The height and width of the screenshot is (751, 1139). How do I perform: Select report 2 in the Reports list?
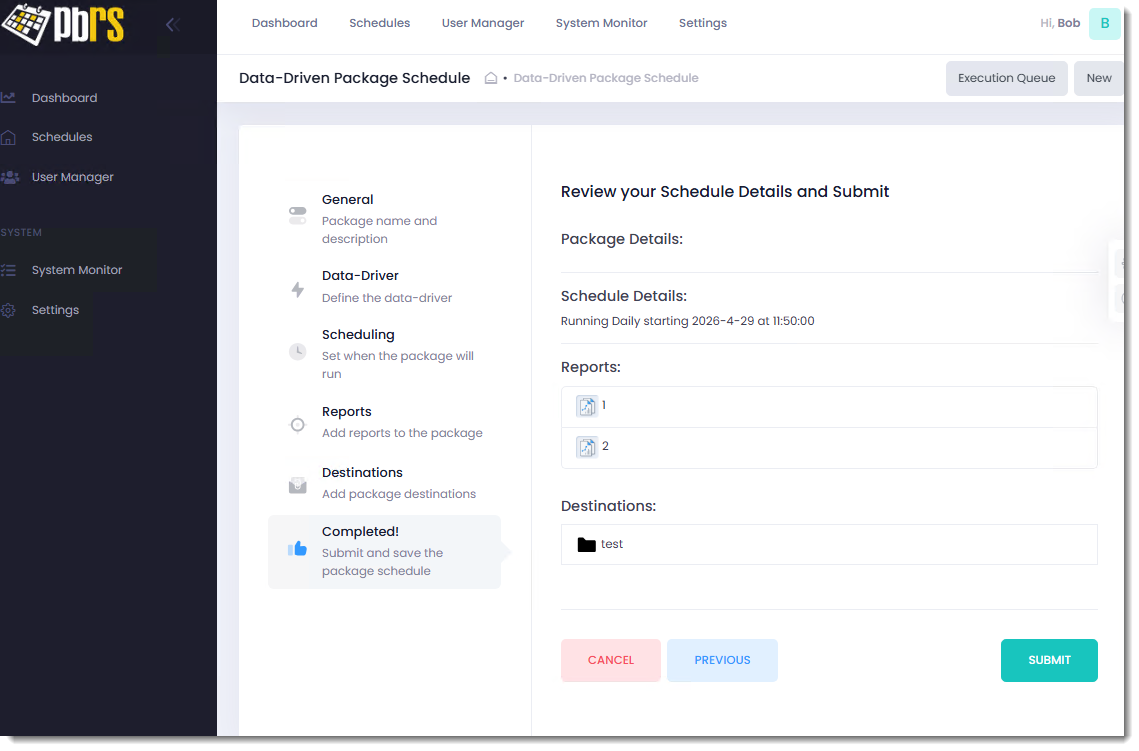point(605,447)
